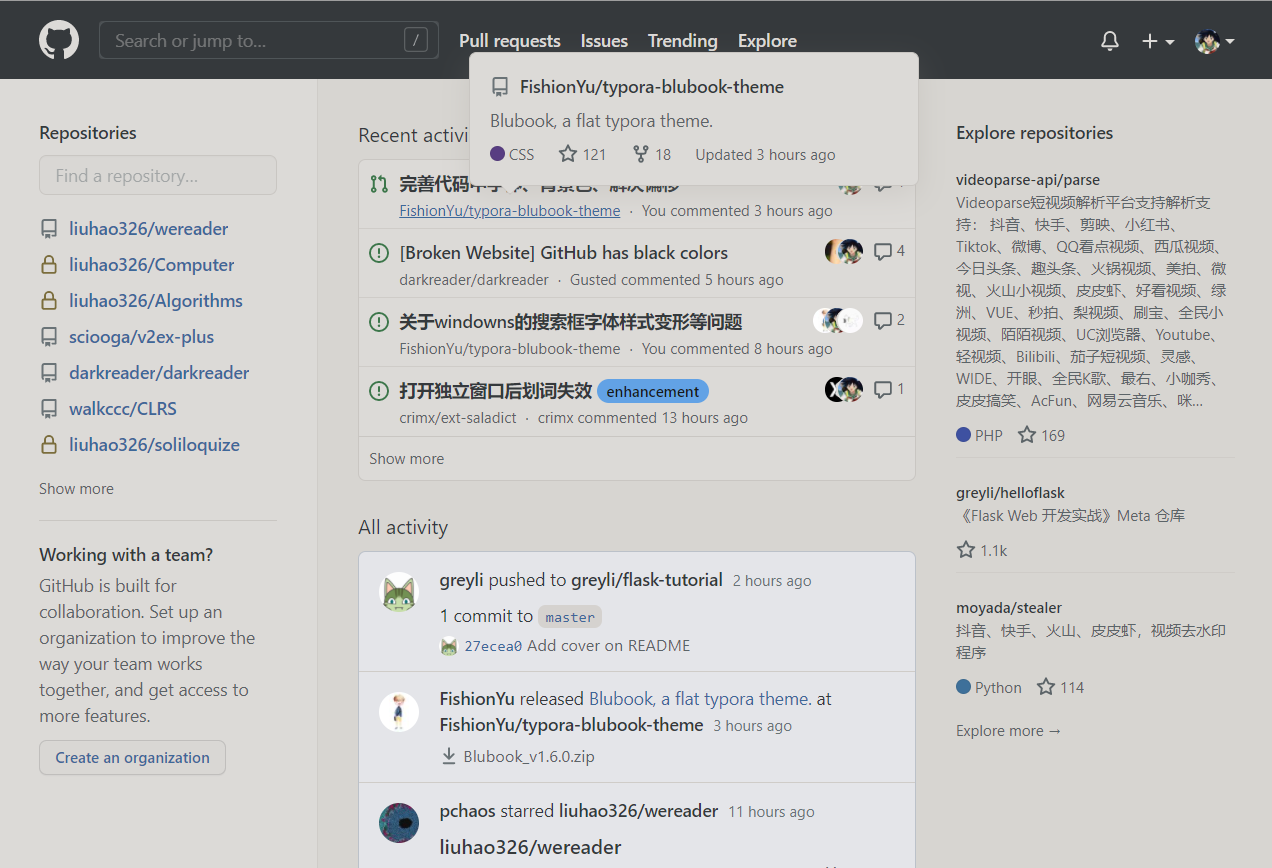Click the star icon next to 121
This screenshot has height=868, width=1272.
coord(567,154)
